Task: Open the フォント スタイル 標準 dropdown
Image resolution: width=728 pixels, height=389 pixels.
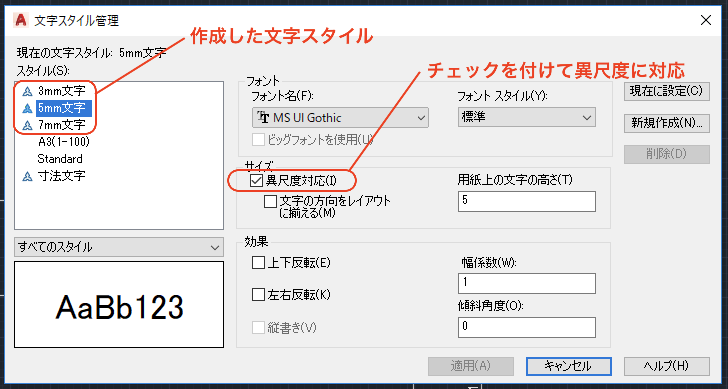Action: [x=526, y=117]
